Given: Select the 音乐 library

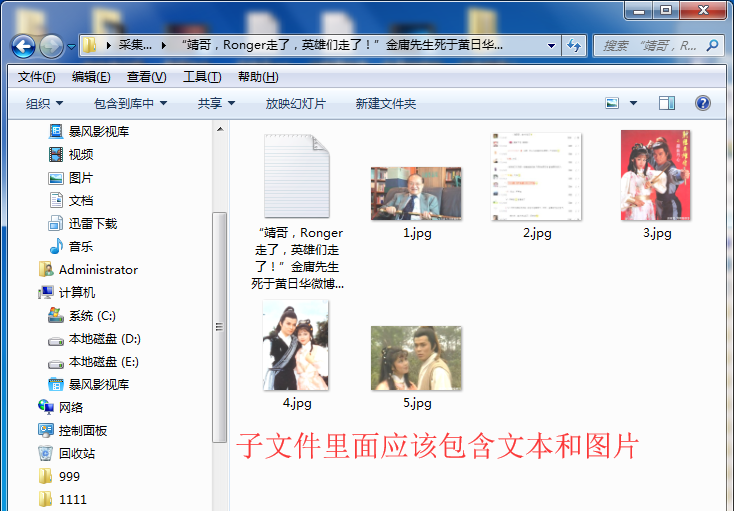Looking at the screenshot, I should click(71, 247).
